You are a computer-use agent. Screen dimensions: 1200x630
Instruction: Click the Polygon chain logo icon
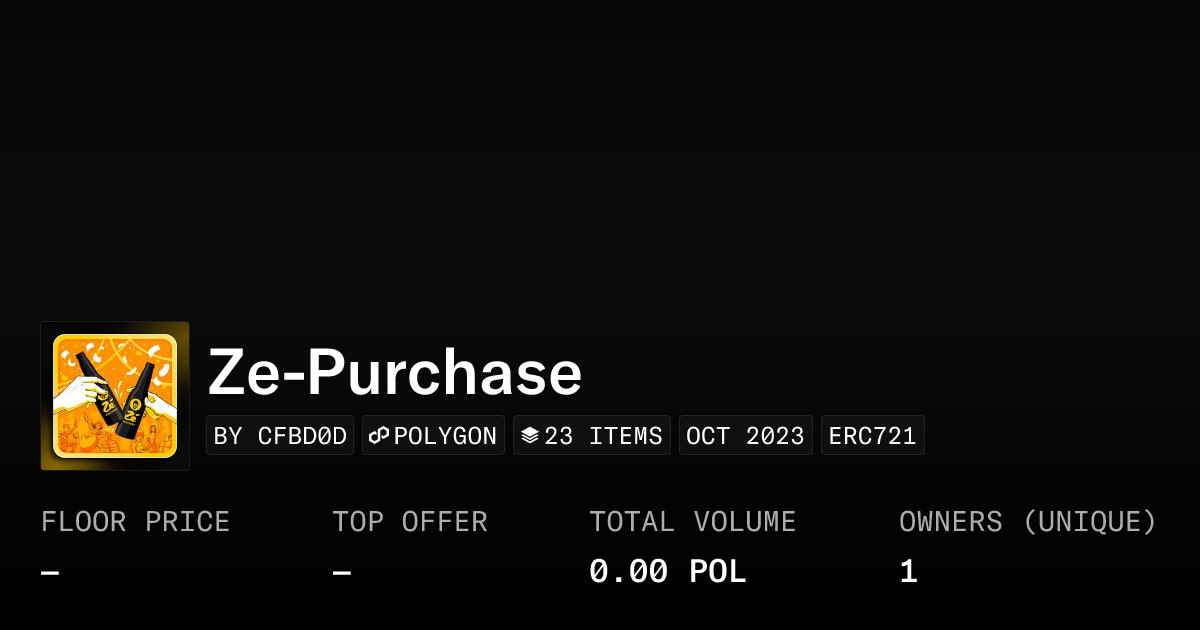point(379,436)
